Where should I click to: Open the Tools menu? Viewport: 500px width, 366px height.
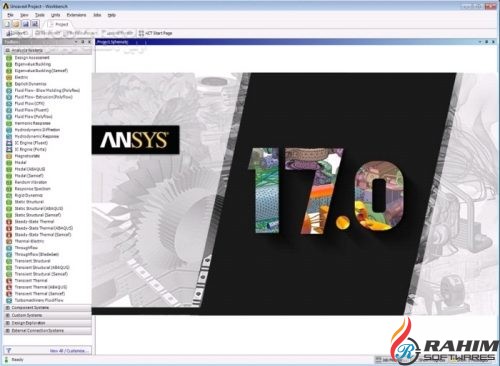tap(39, 15)
